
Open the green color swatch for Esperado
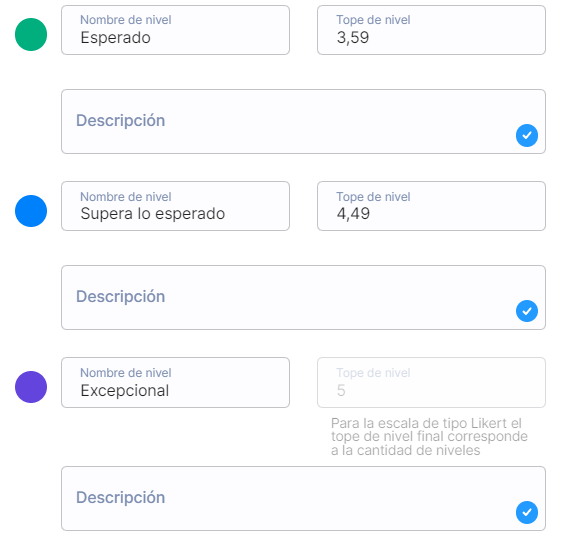tap(31, 34)
